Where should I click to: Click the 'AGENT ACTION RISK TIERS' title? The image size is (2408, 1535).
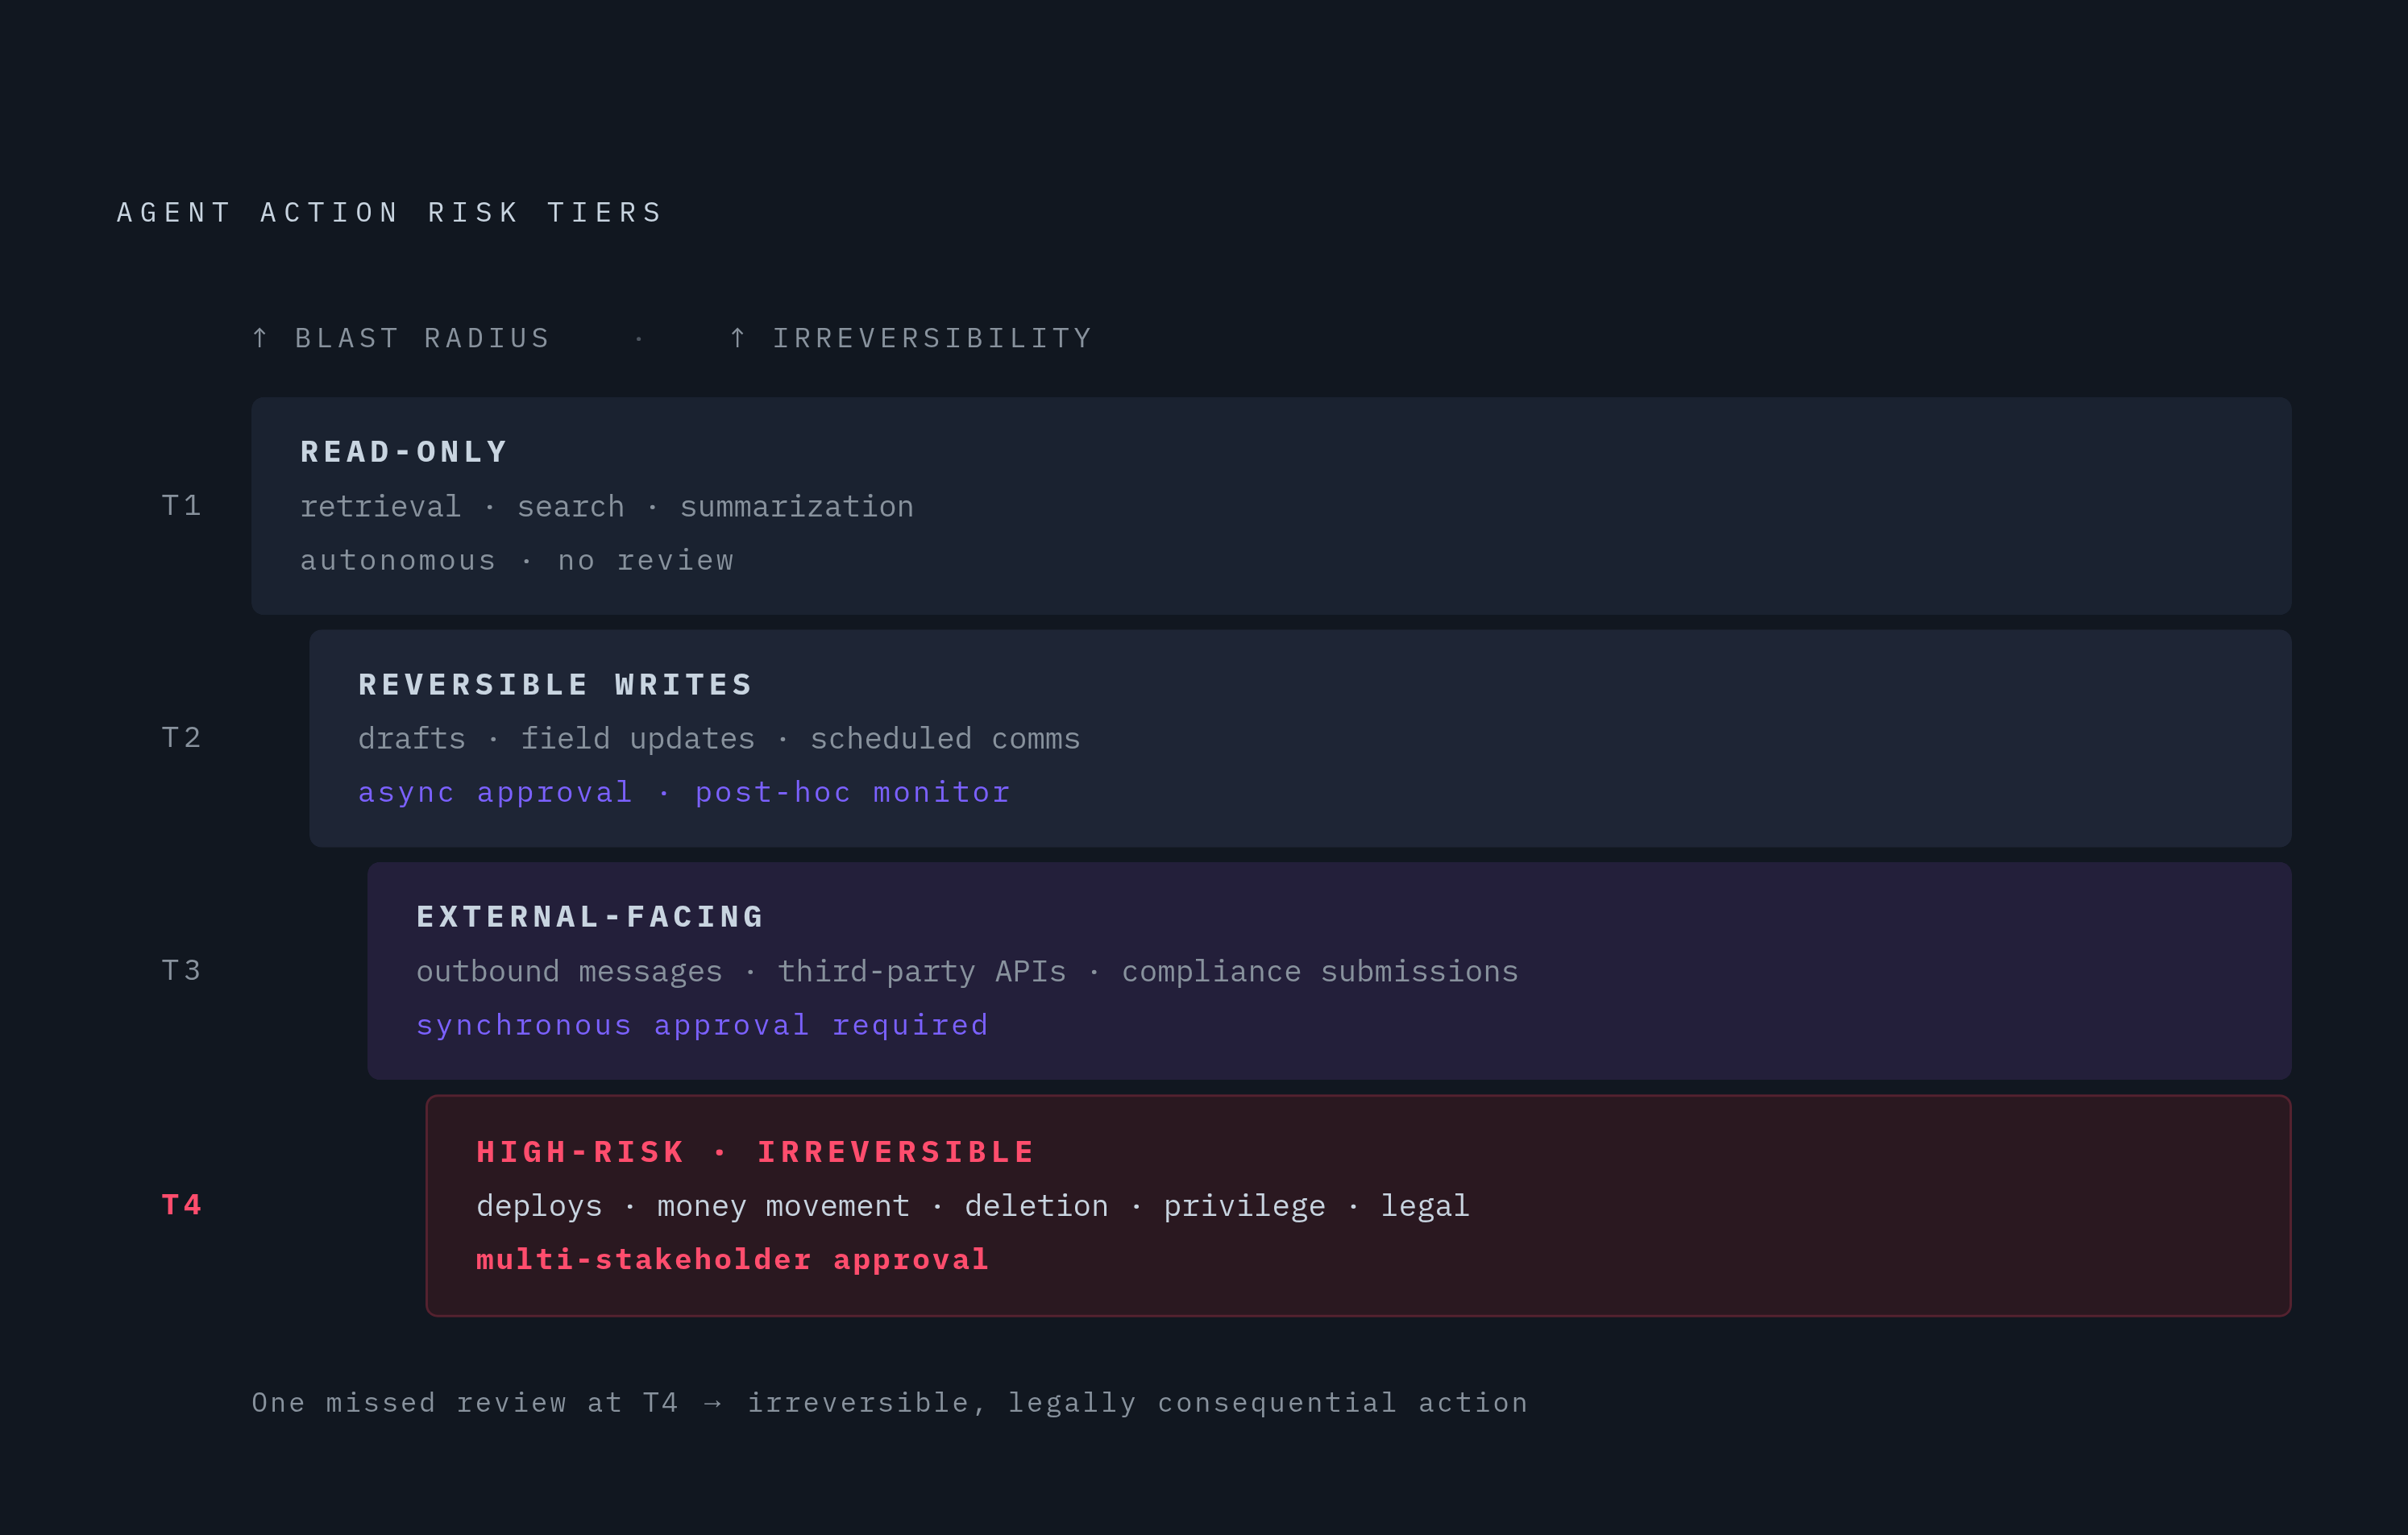click(x=390, y=213)
